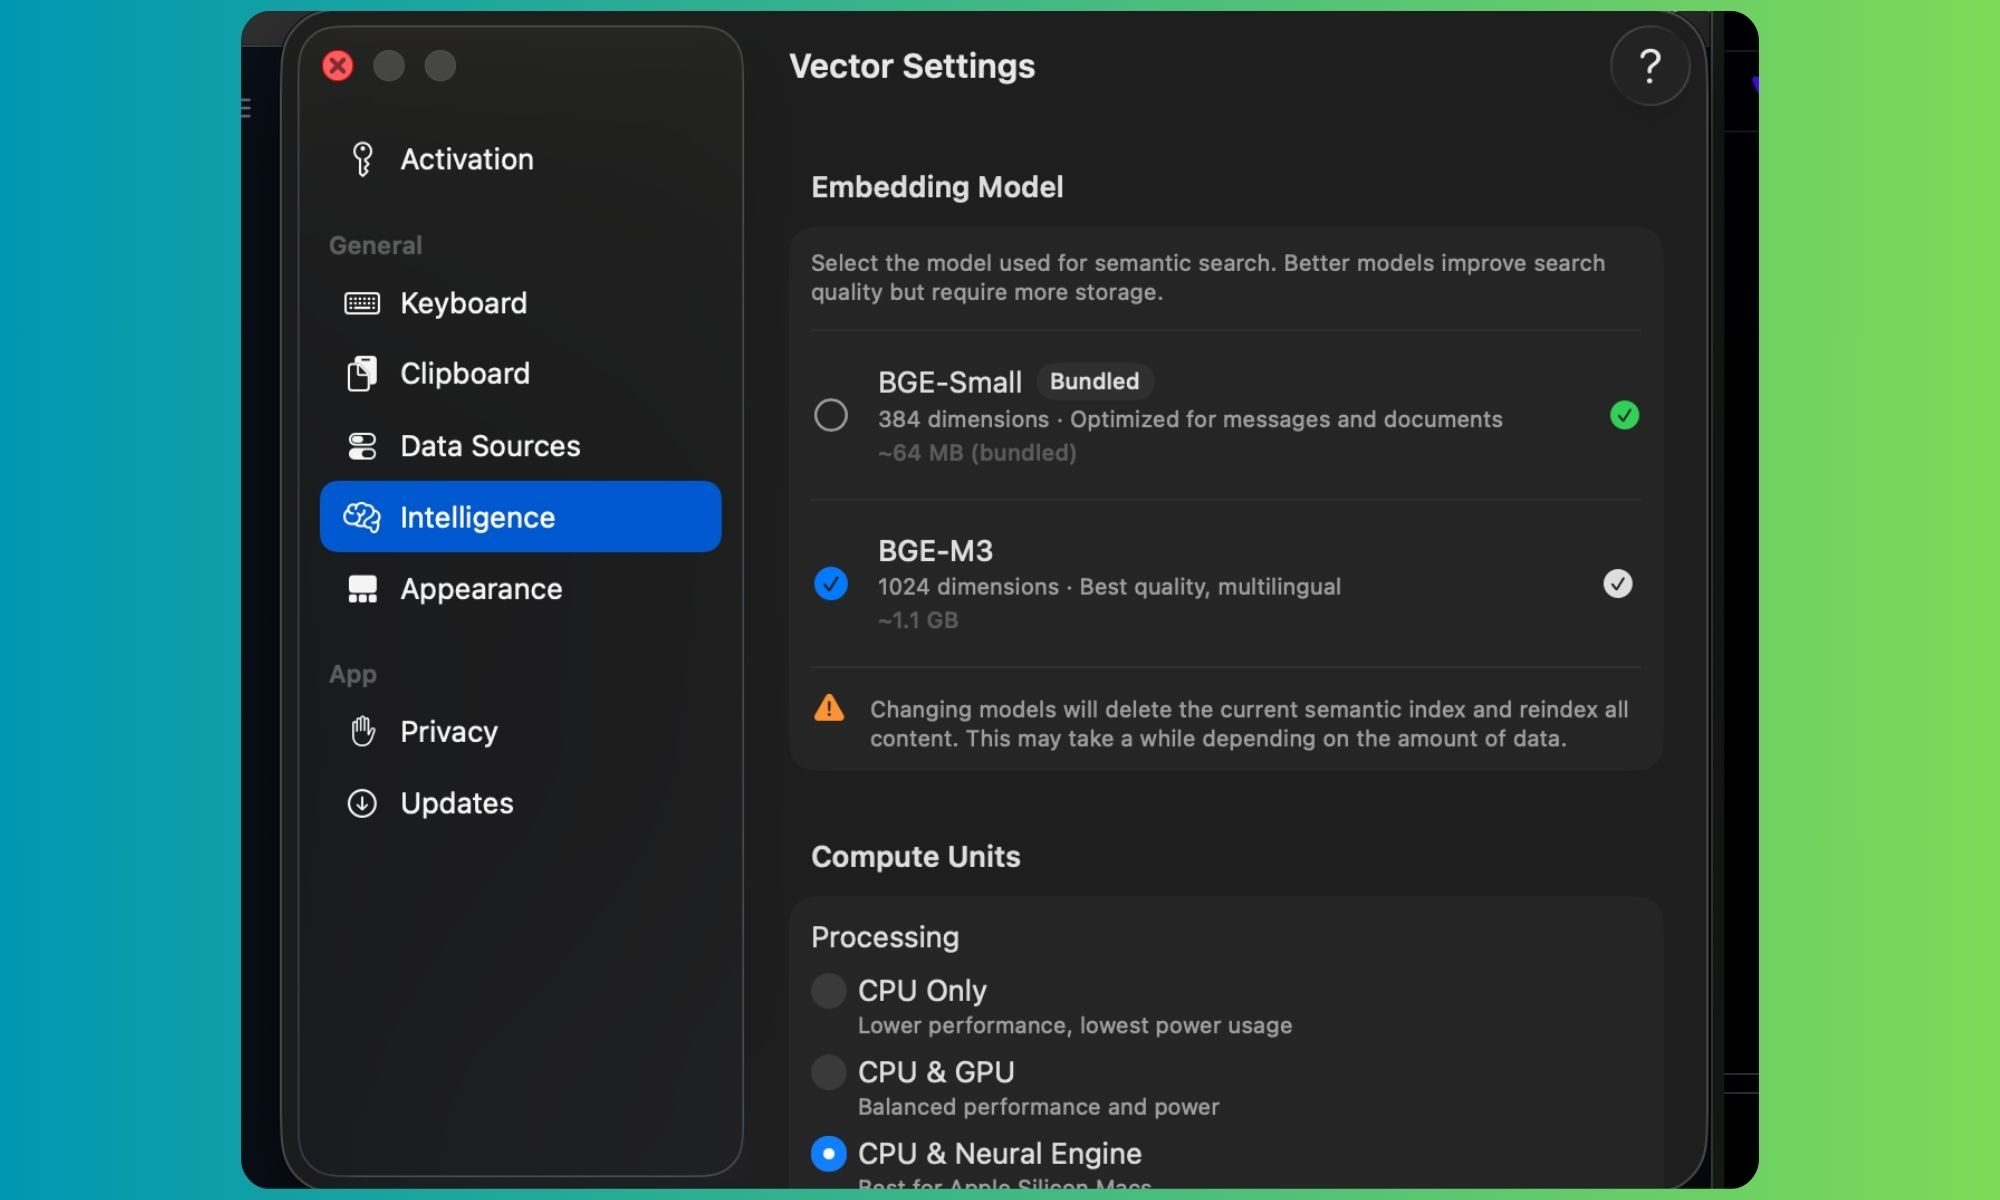The height and width of the screenshot is (1200, 2000).
Task: Click the warning triangle about reindexing
Action: click(828, 708)
